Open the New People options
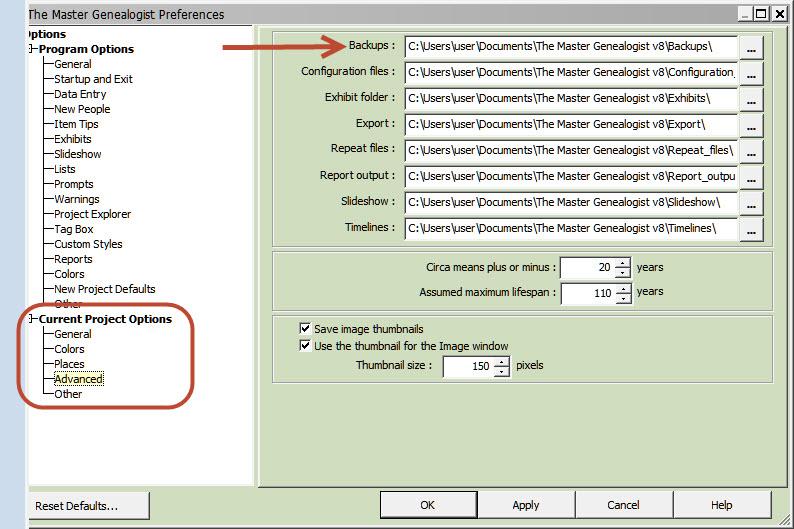The image size is (794, 529). click(82, 109)
